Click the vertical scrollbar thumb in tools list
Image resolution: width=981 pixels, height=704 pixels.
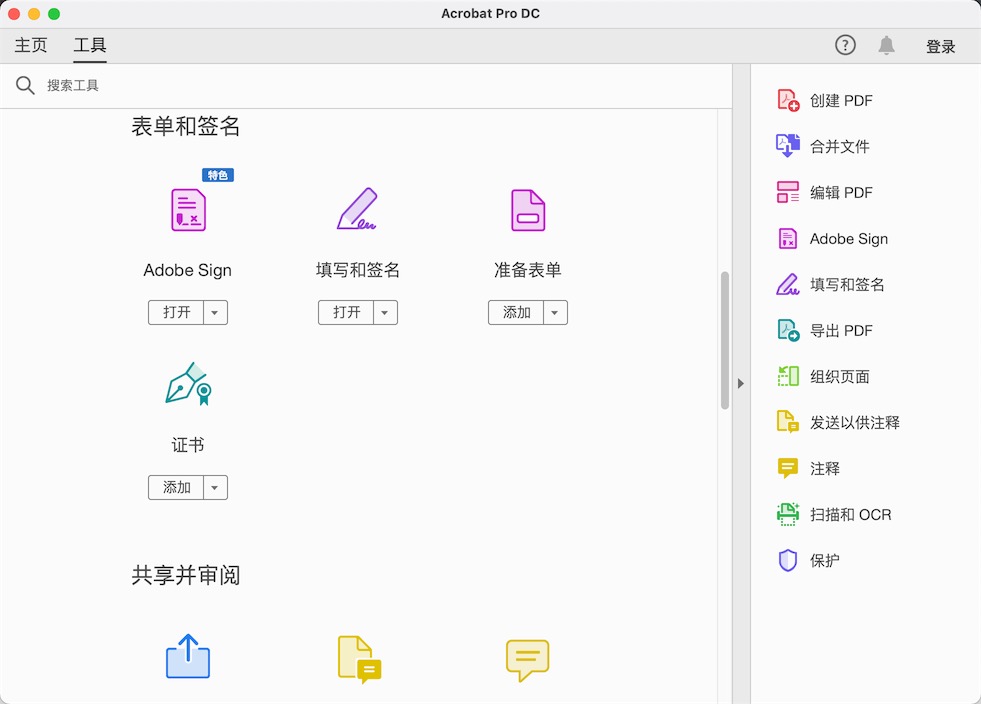[724, 340]
